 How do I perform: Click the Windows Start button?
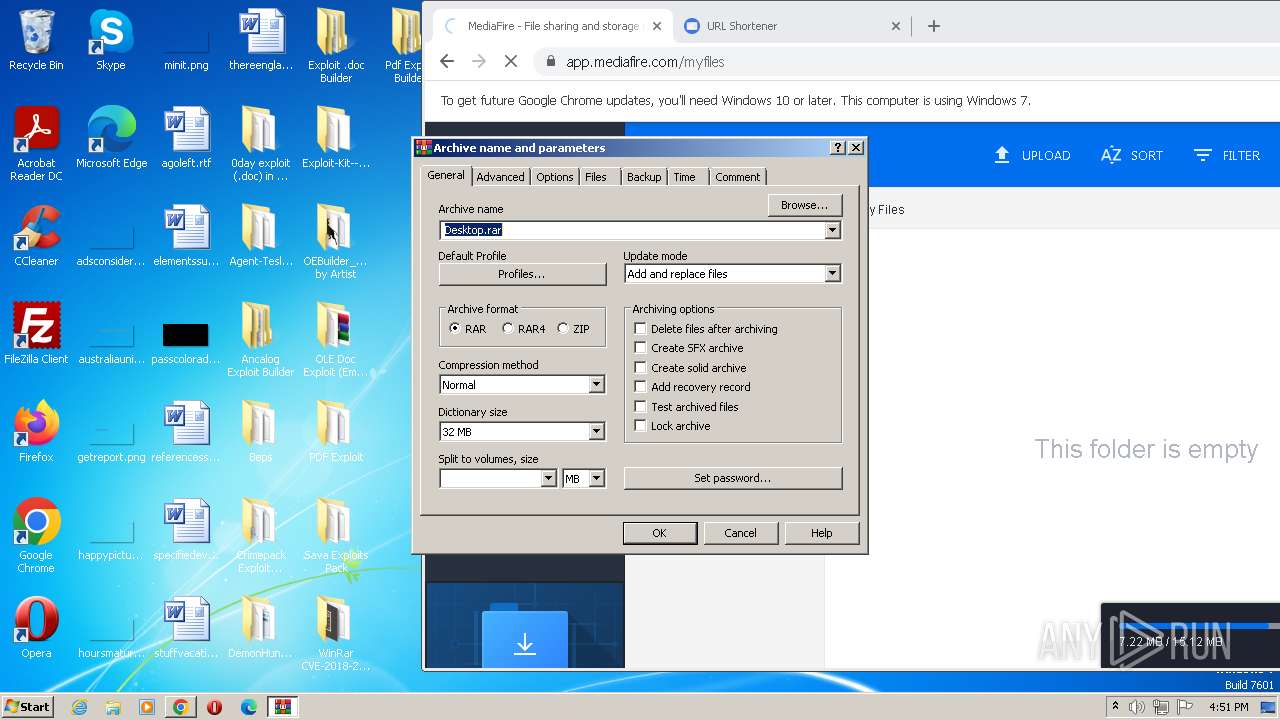27,707
